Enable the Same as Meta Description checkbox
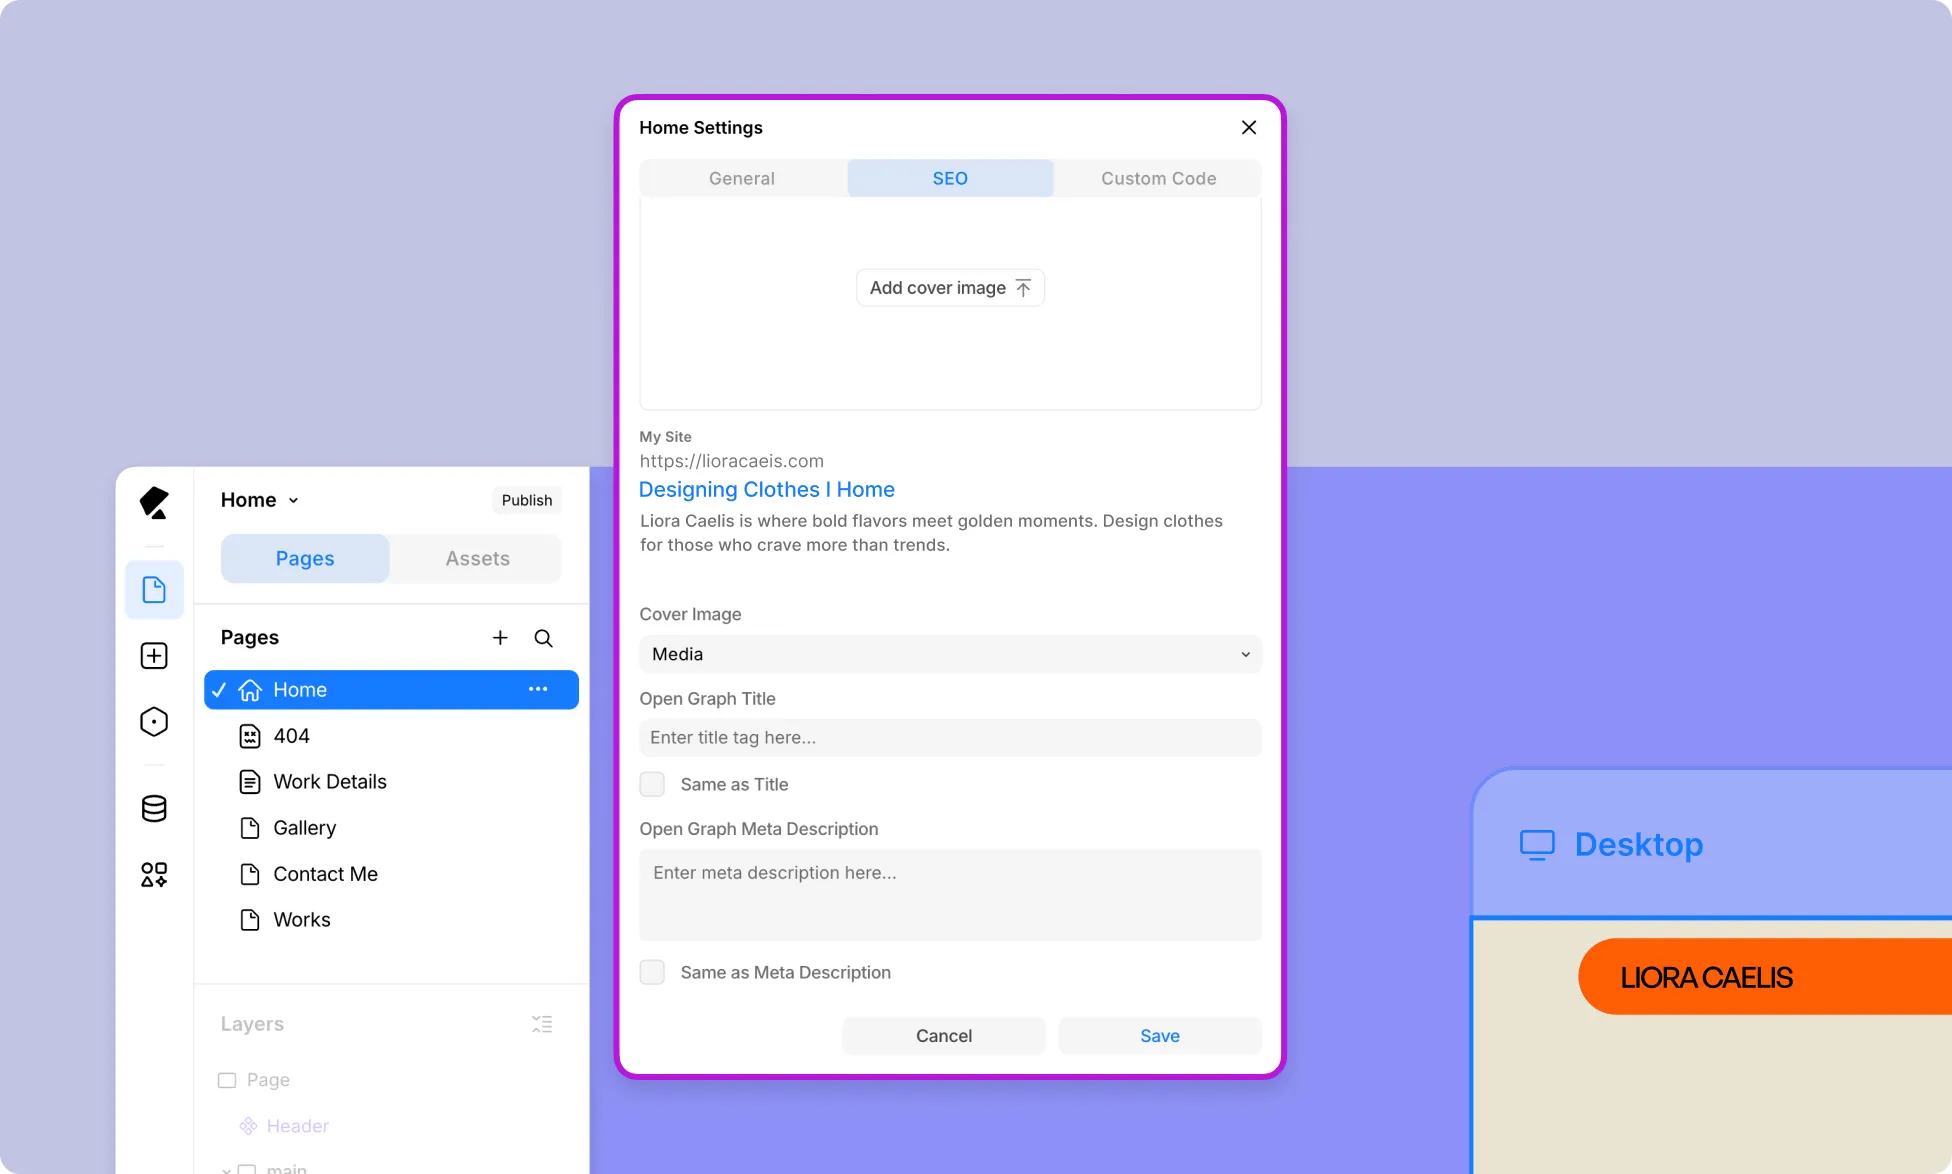The width and height of the screenshot is (1952, 1174). tap(652, 972)
